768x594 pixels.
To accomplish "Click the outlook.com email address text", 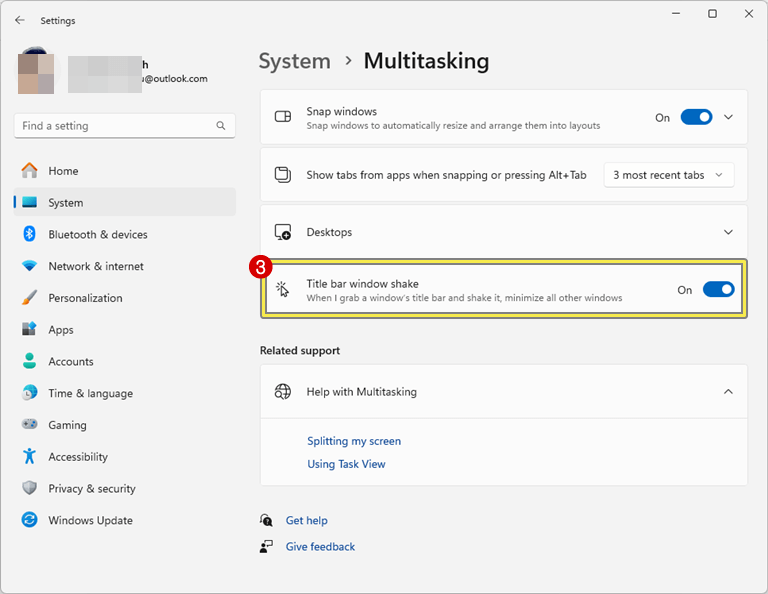I will (x=175, y=78).
